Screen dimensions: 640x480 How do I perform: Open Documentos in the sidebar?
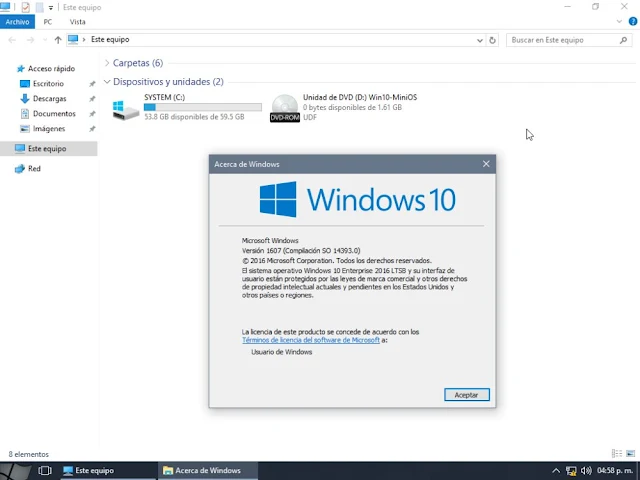pos(54,113)
